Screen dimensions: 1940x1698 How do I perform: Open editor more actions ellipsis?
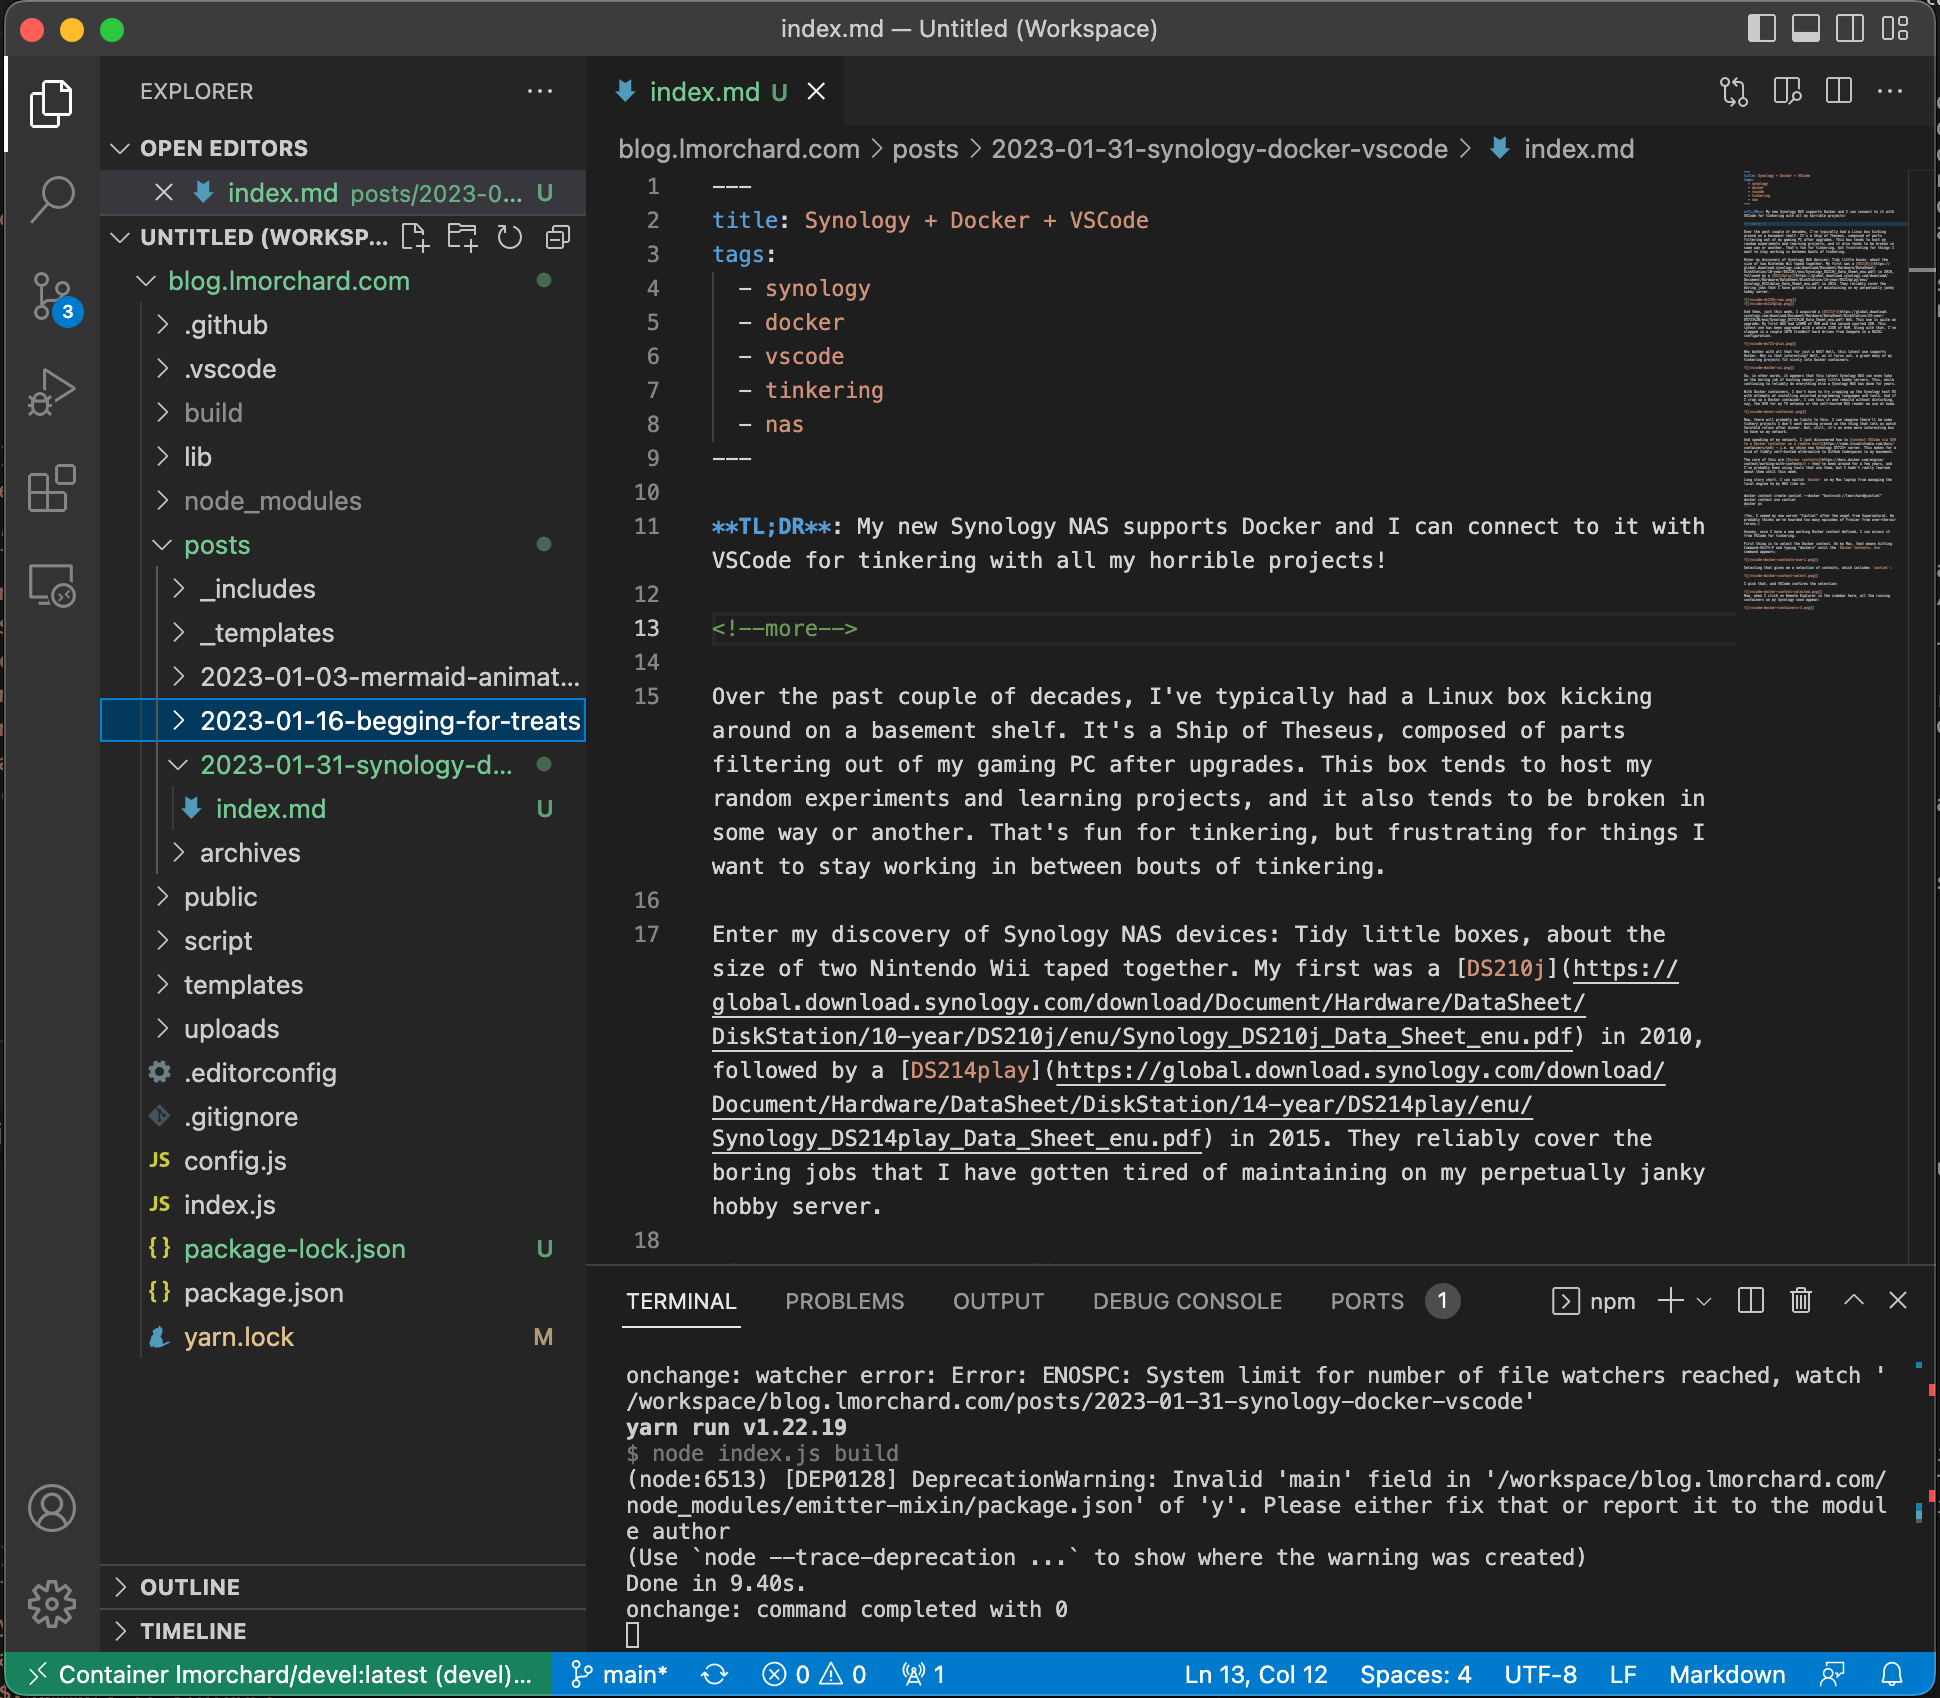[x=1890, y=91]
